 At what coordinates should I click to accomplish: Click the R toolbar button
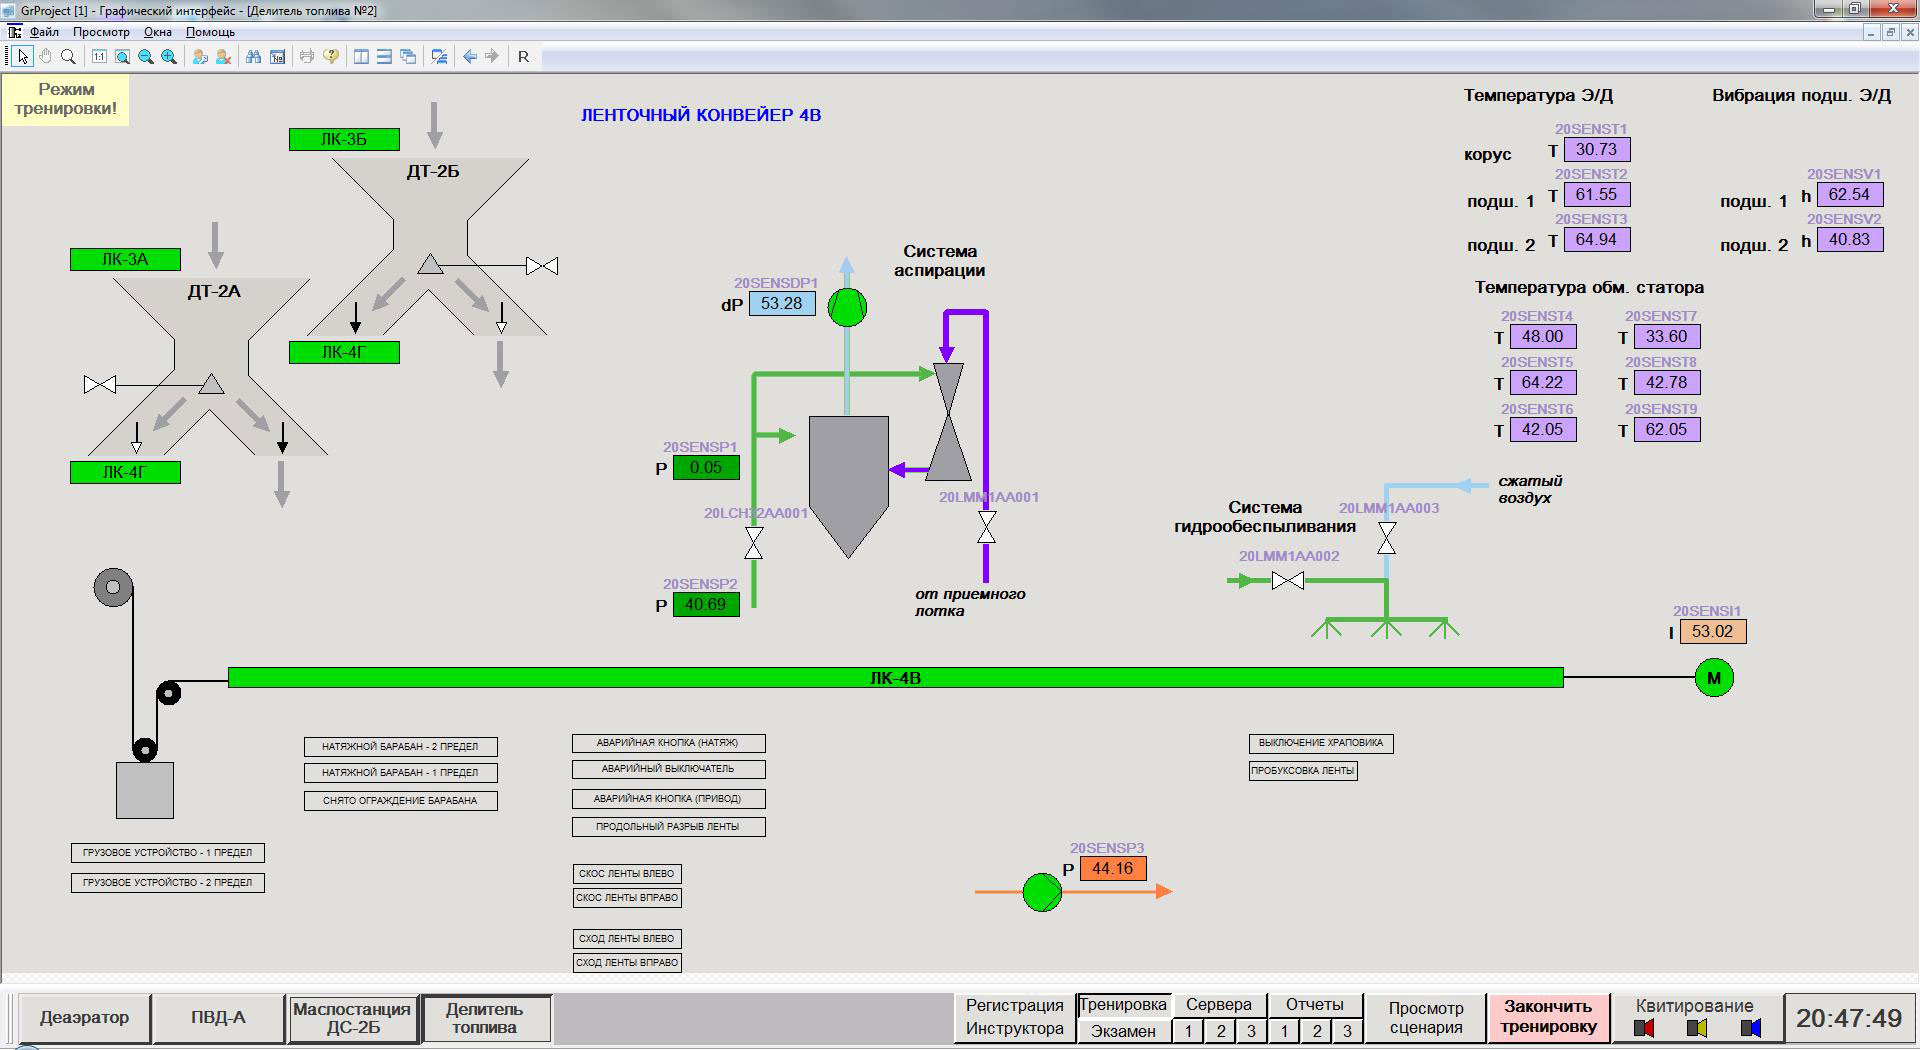523,57
